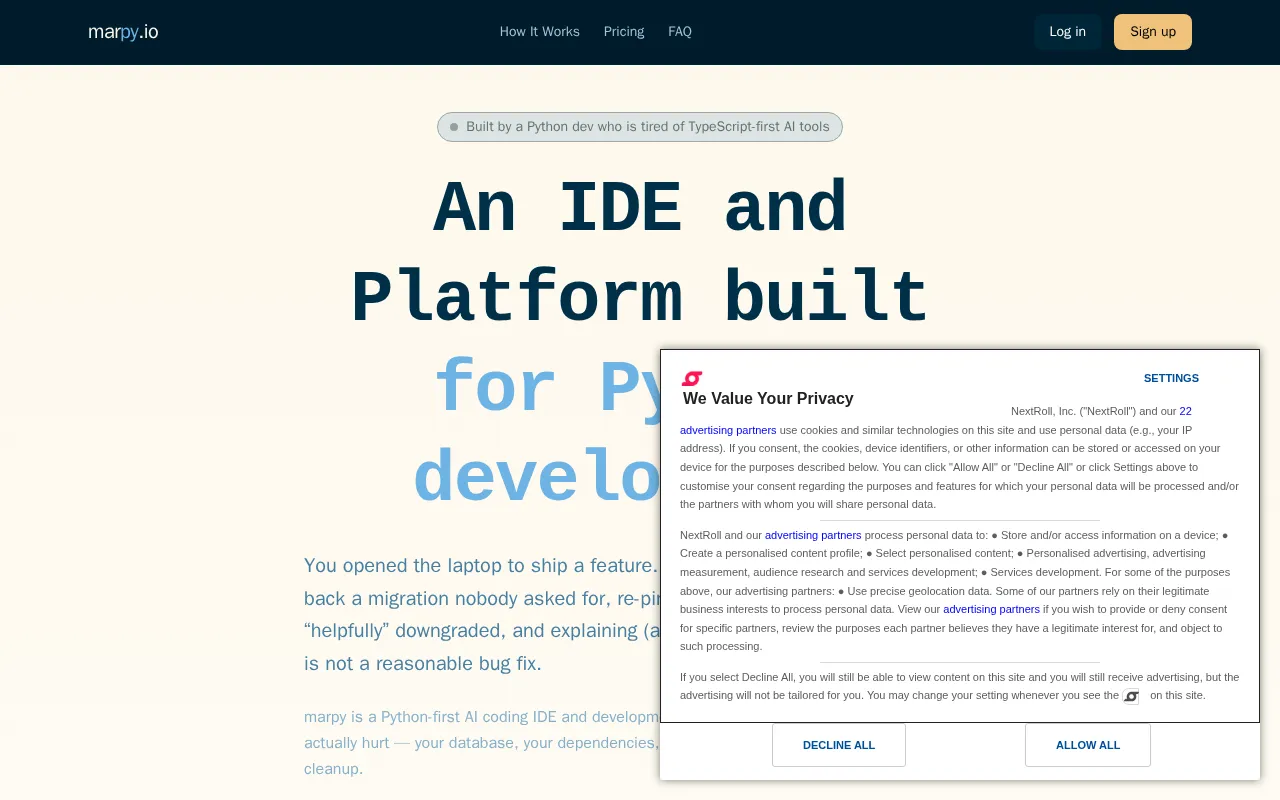
Task: Click 'is not a reasonable bug fix.' text
Action: [x=423, y=664]
